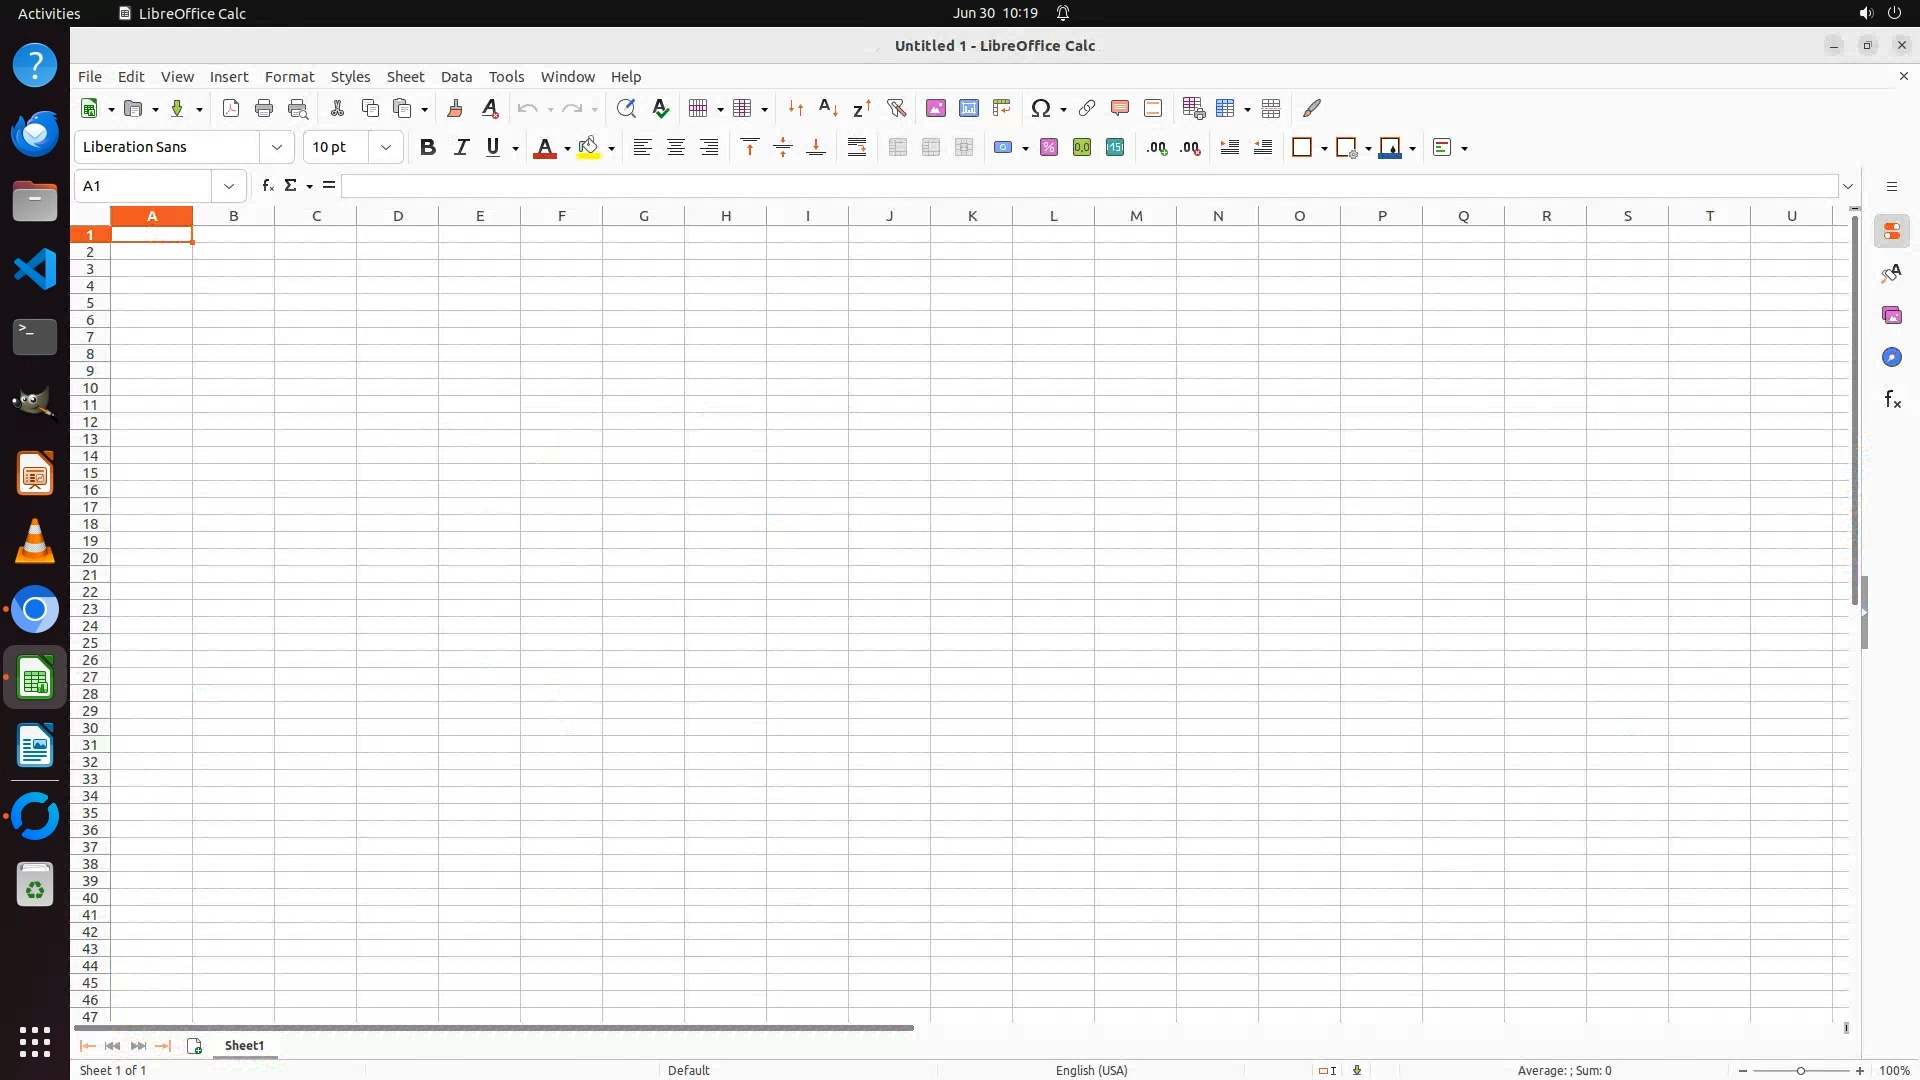1920x1080 pixels.
Task: Toggle Bold formatting
Action: pos(428,148)
